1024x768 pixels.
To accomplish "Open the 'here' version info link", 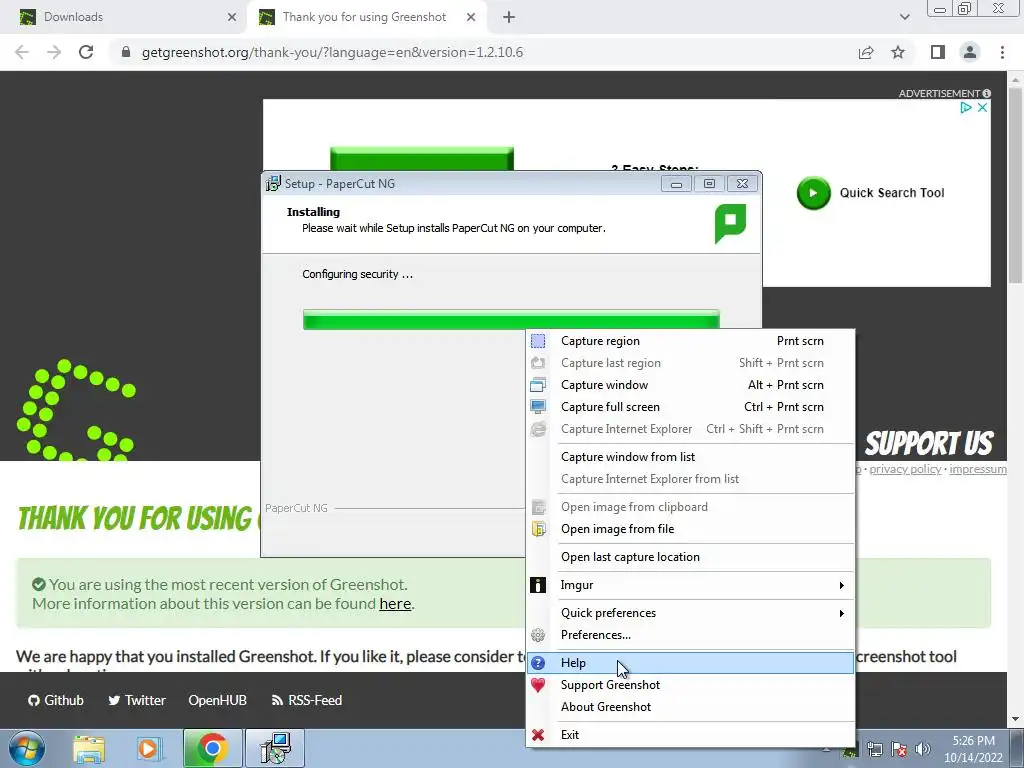I will [x=395, y=603].
